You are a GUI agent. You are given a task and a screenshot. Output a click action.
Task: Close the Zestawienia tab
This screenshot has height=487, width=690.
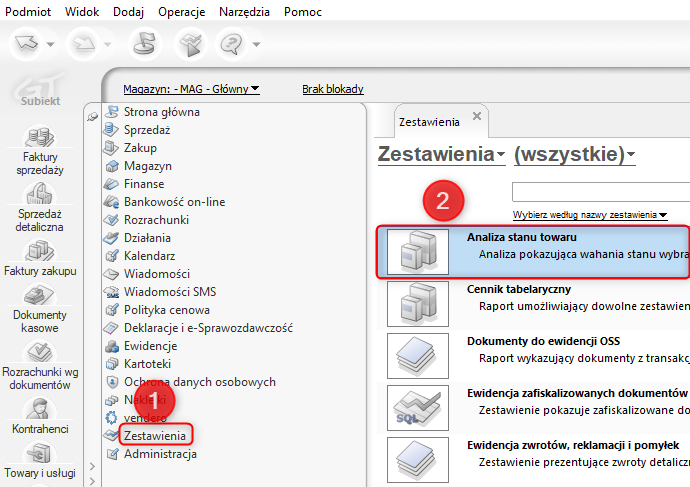click(477, 116)
